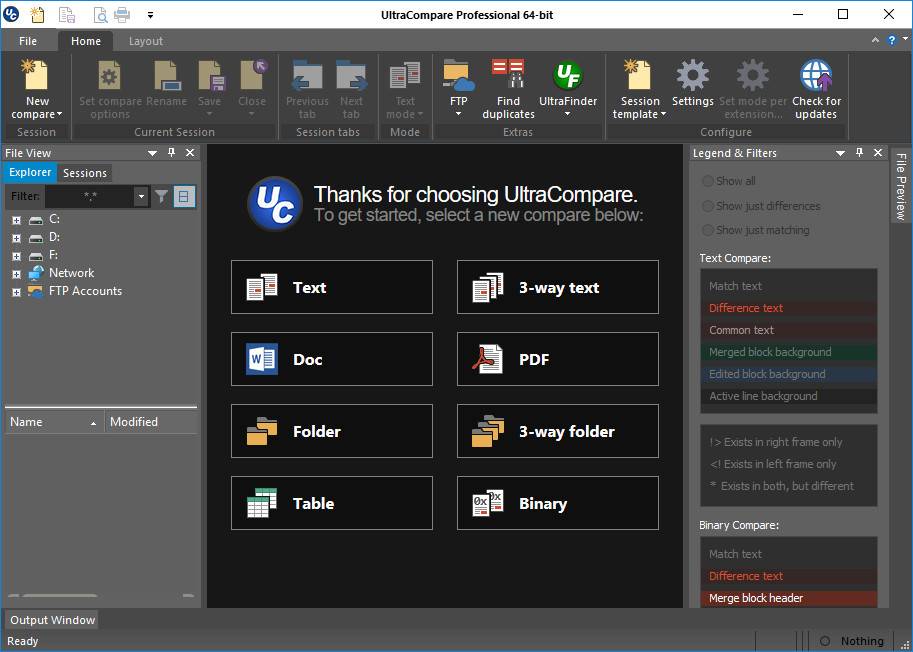Switch to the Home ribbon tab
Viewport: 913px width, 652px height.
click(86, 41)
